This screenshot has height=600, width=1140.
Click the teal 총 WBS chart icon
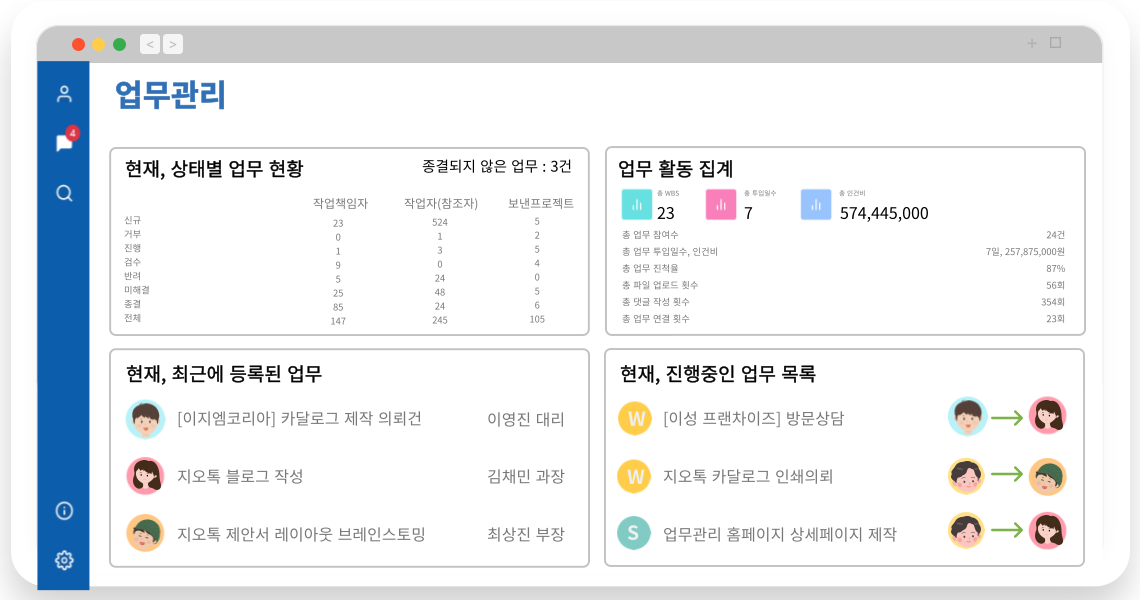(637, 204)
